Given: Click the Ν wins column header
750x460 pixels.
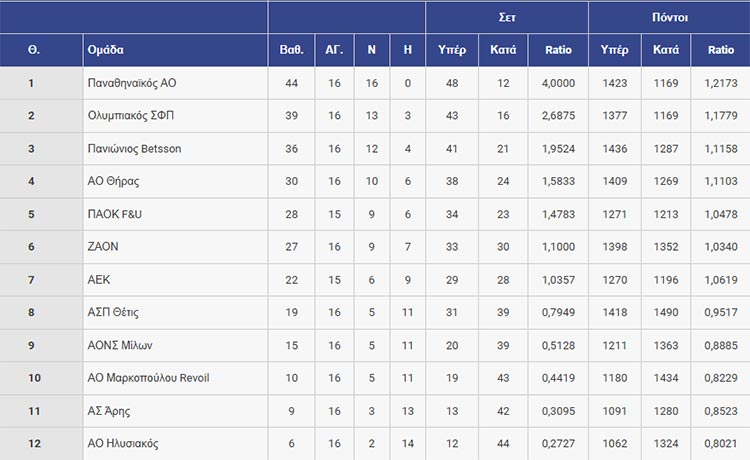Looking at the screenshot, I should (371, 50).
